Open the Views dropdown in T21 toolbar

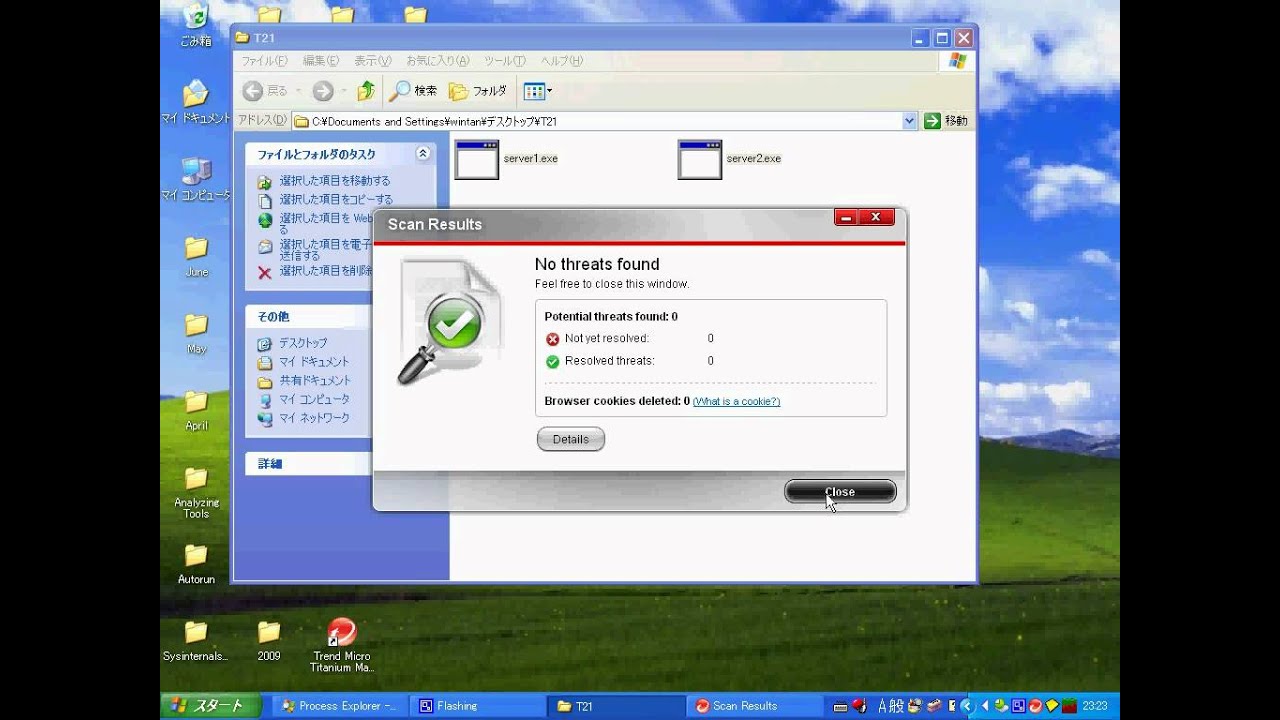point(538,91)
